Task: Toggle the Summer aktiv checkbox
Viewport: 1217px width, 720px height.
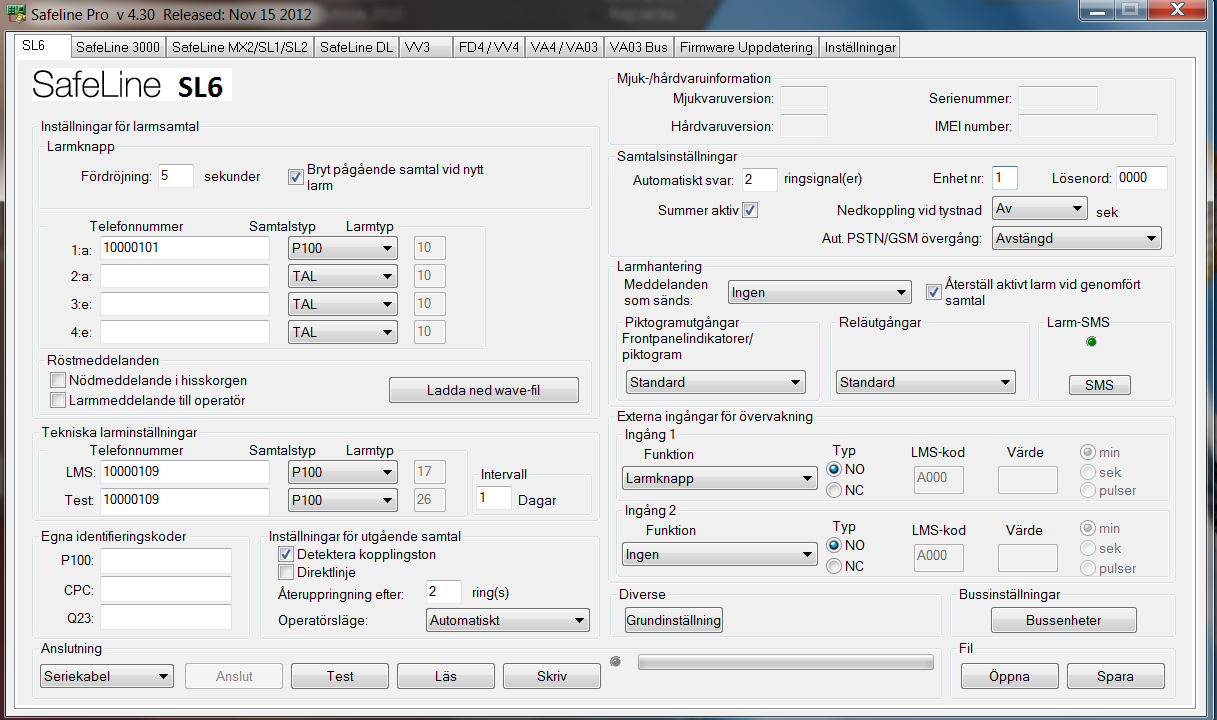Action: 750,211
